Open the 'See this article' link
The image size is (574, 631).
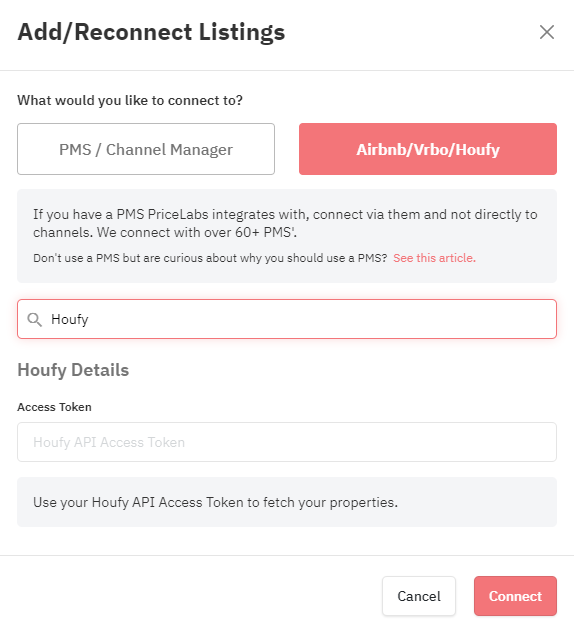click(434, 258)
